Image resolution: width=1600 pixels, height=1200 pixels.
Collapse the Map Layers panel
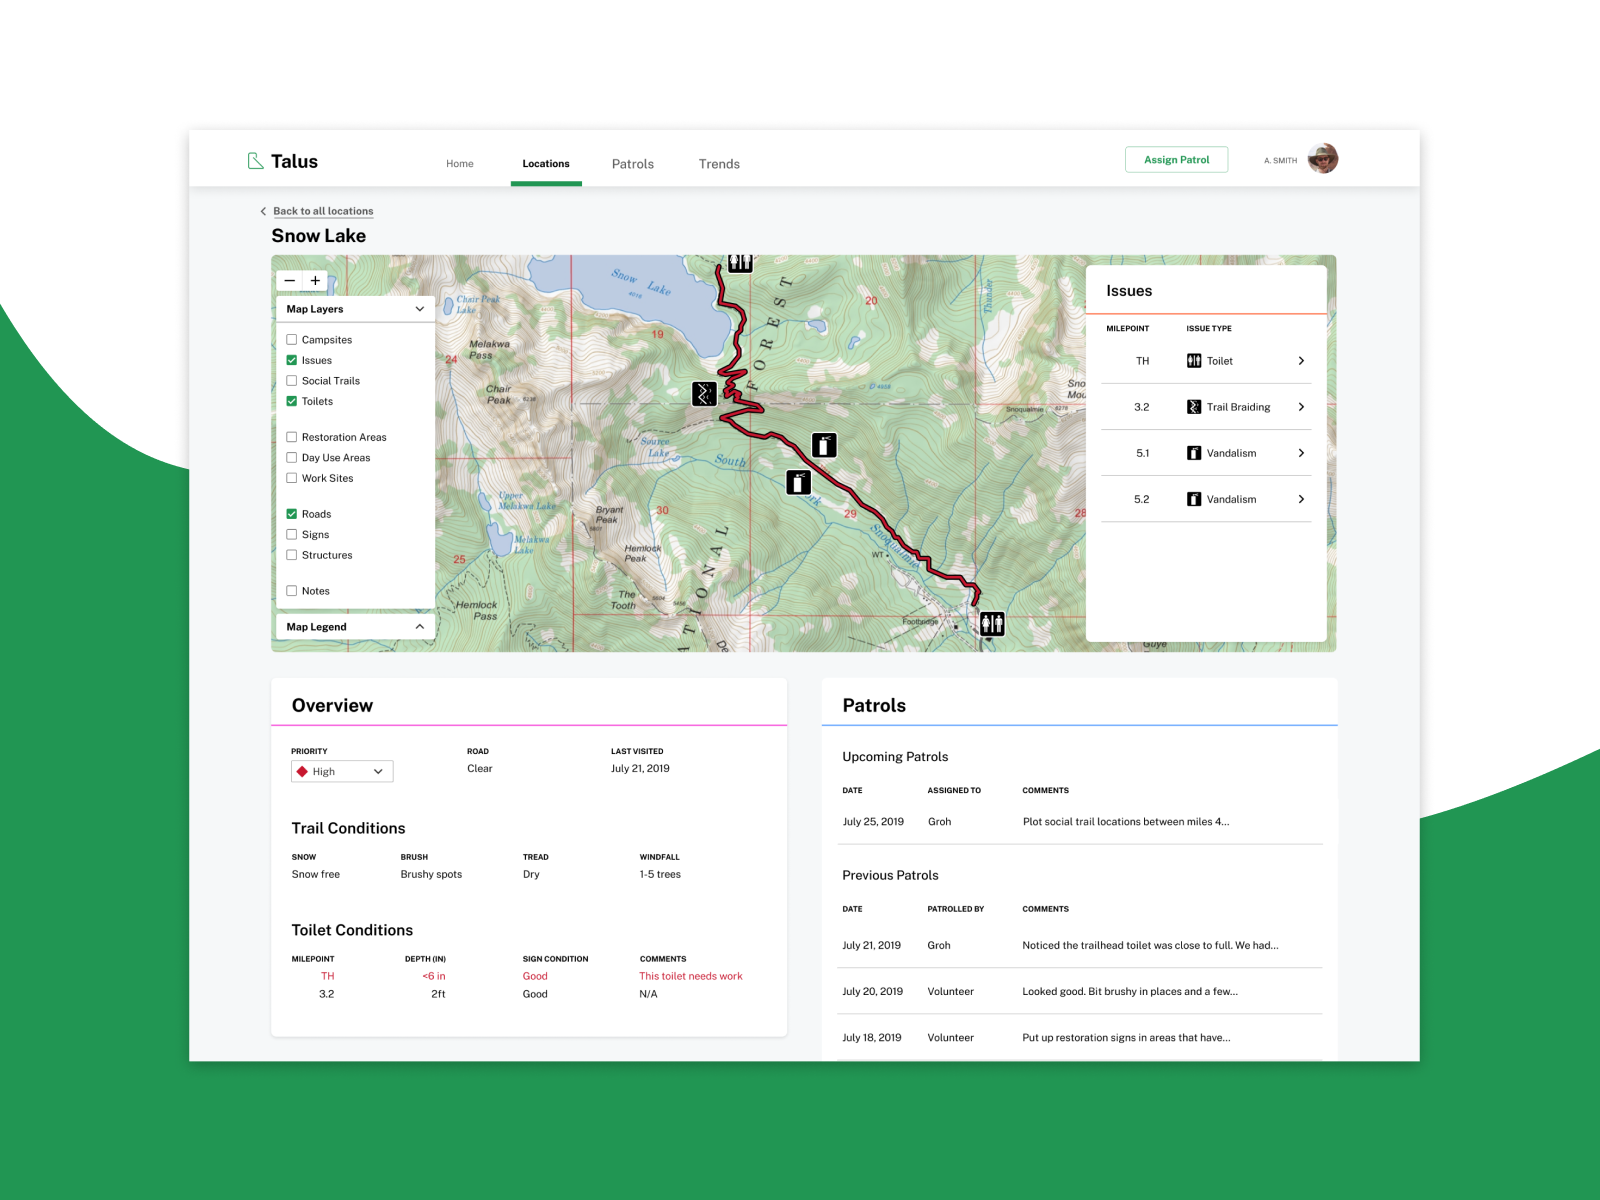tap(419, 309)
